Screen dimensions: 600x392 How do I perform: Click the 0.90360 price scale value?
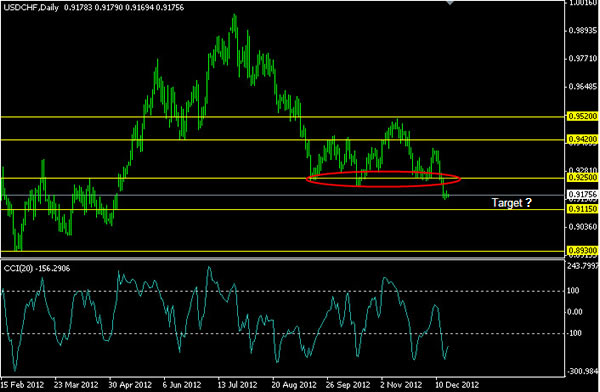tap(583, 227)
